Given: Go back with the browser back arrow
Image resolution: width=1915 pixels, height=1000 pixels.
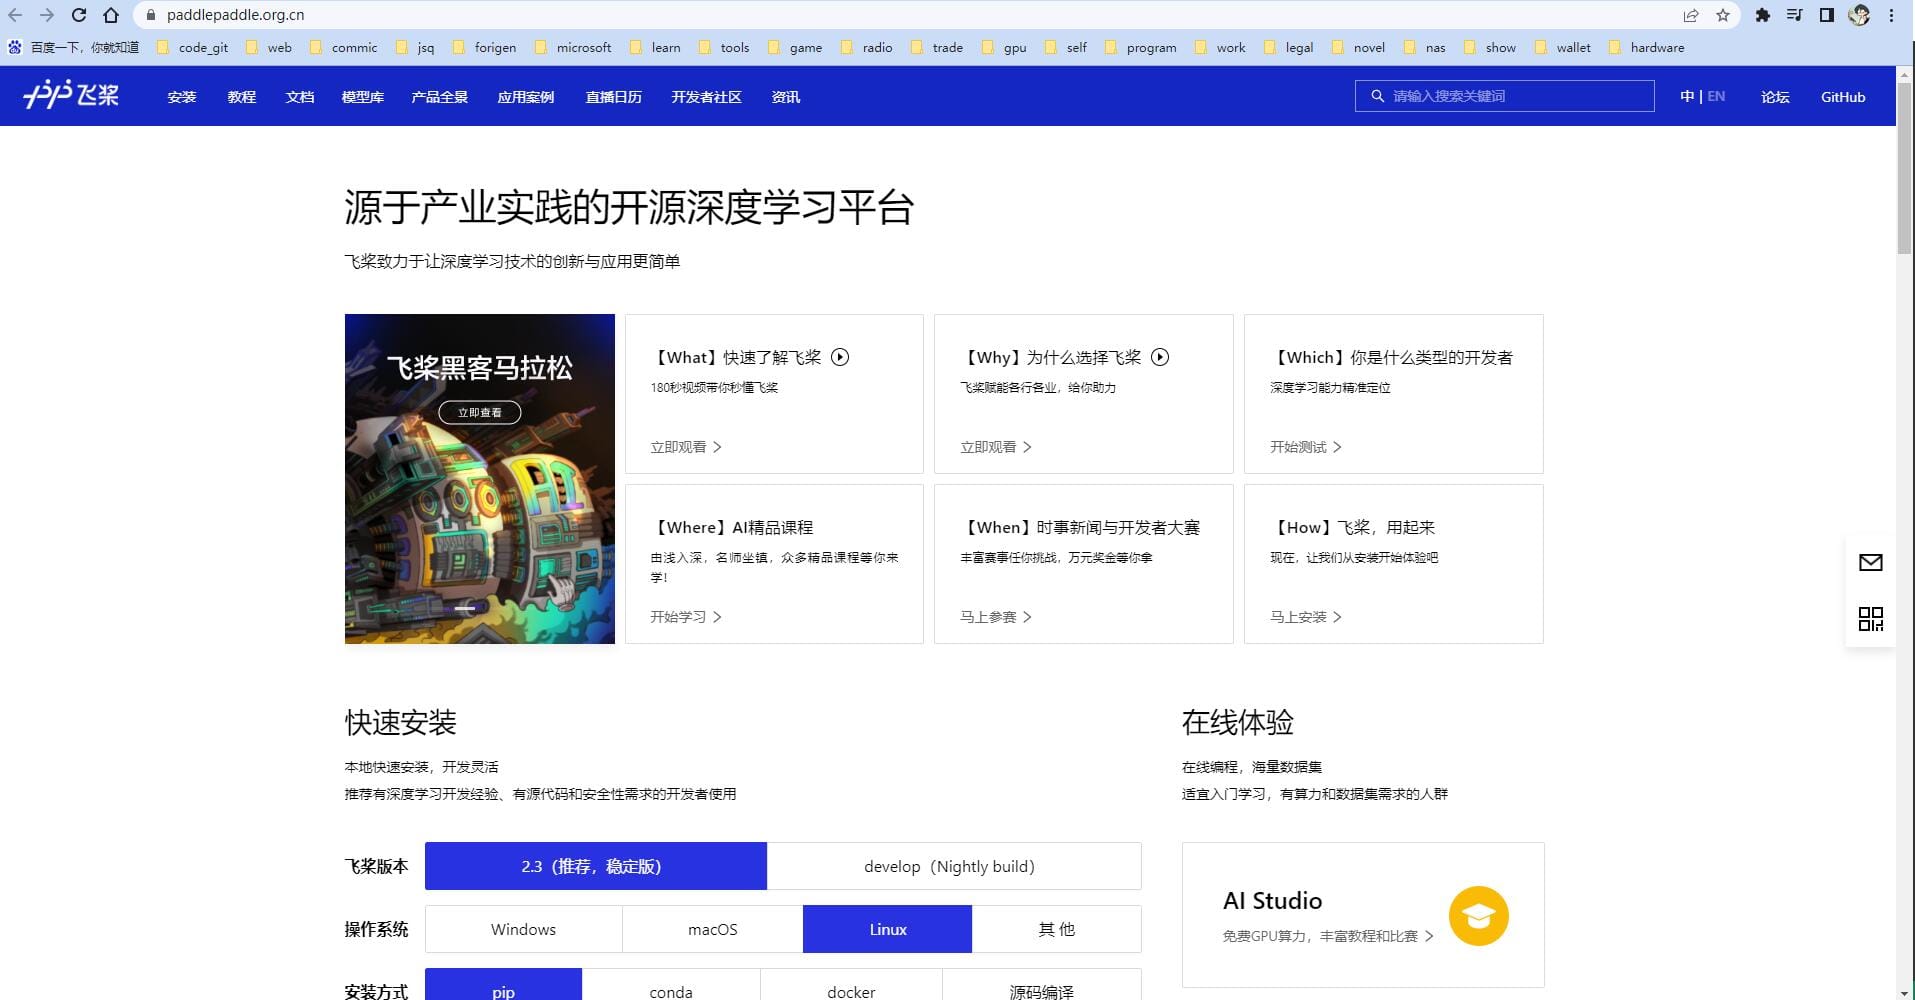Looking at the screenshot, I should click(x=15, y=15).
